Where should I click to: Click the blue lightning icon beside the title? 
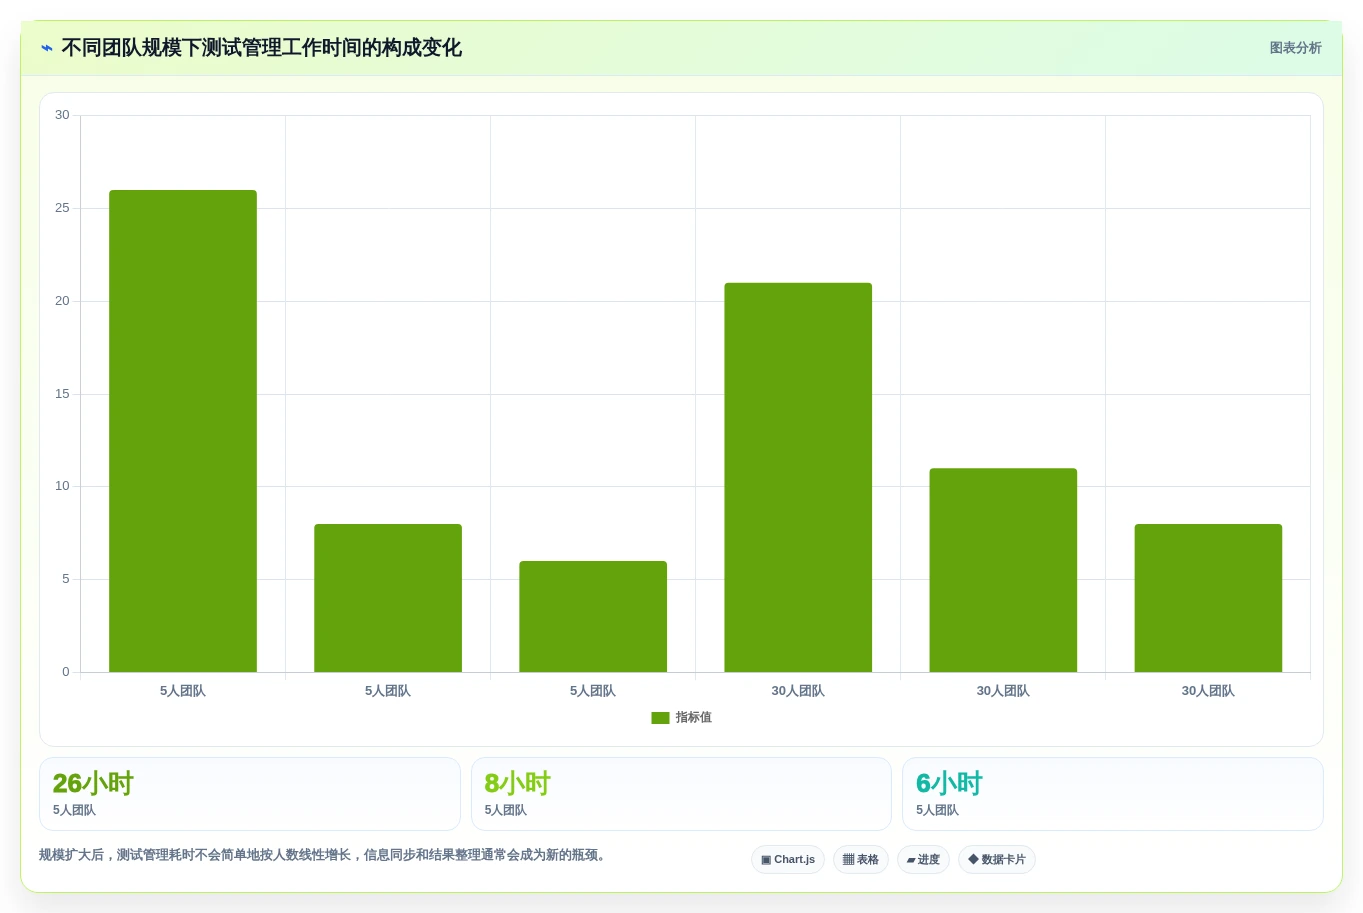tap(47, 48)
